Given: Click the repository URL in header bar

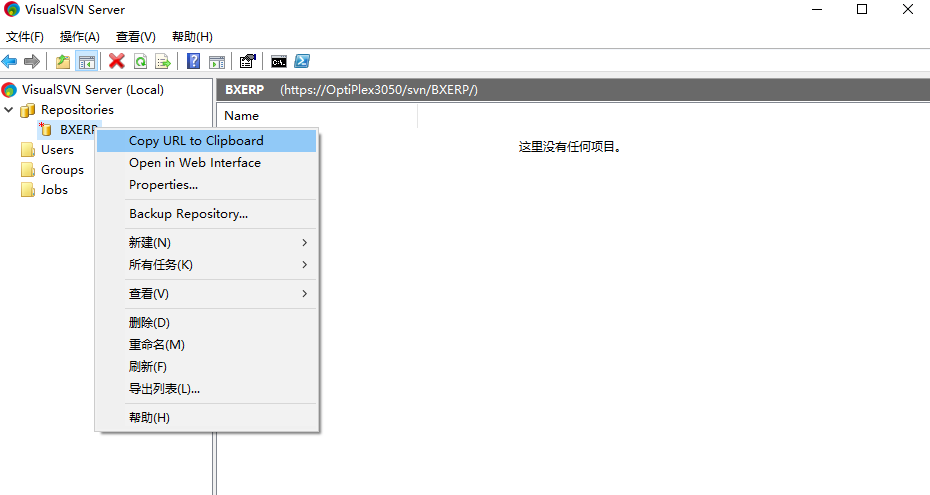Looking at the screenshot, I should [378, 90].
